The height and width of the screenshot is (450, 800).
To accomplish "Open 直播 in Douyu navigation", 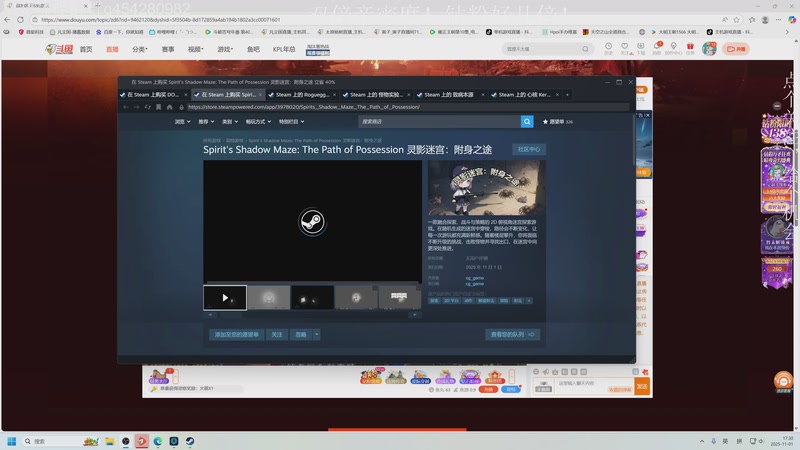I will [112, 49].
